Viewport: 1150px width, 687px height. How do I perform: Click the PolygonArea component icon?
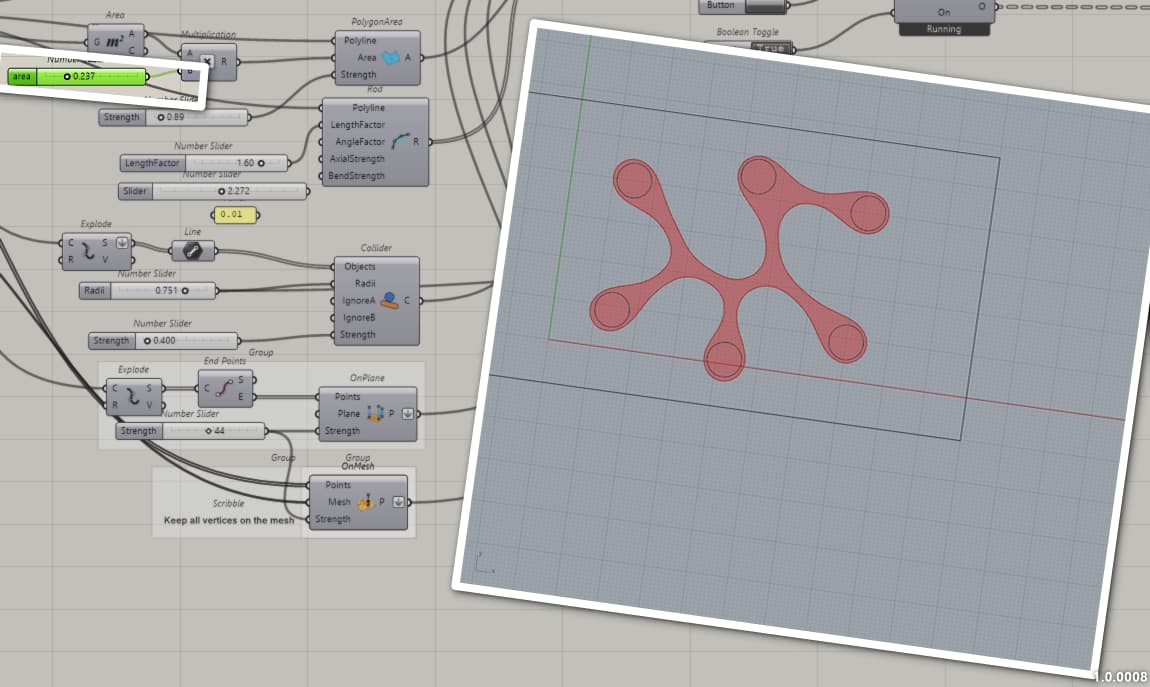pos(391,57)
